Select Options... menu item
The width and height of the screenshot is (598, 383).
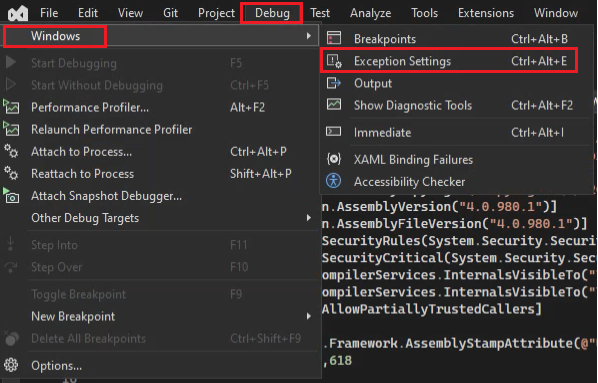tap(160, 365)
